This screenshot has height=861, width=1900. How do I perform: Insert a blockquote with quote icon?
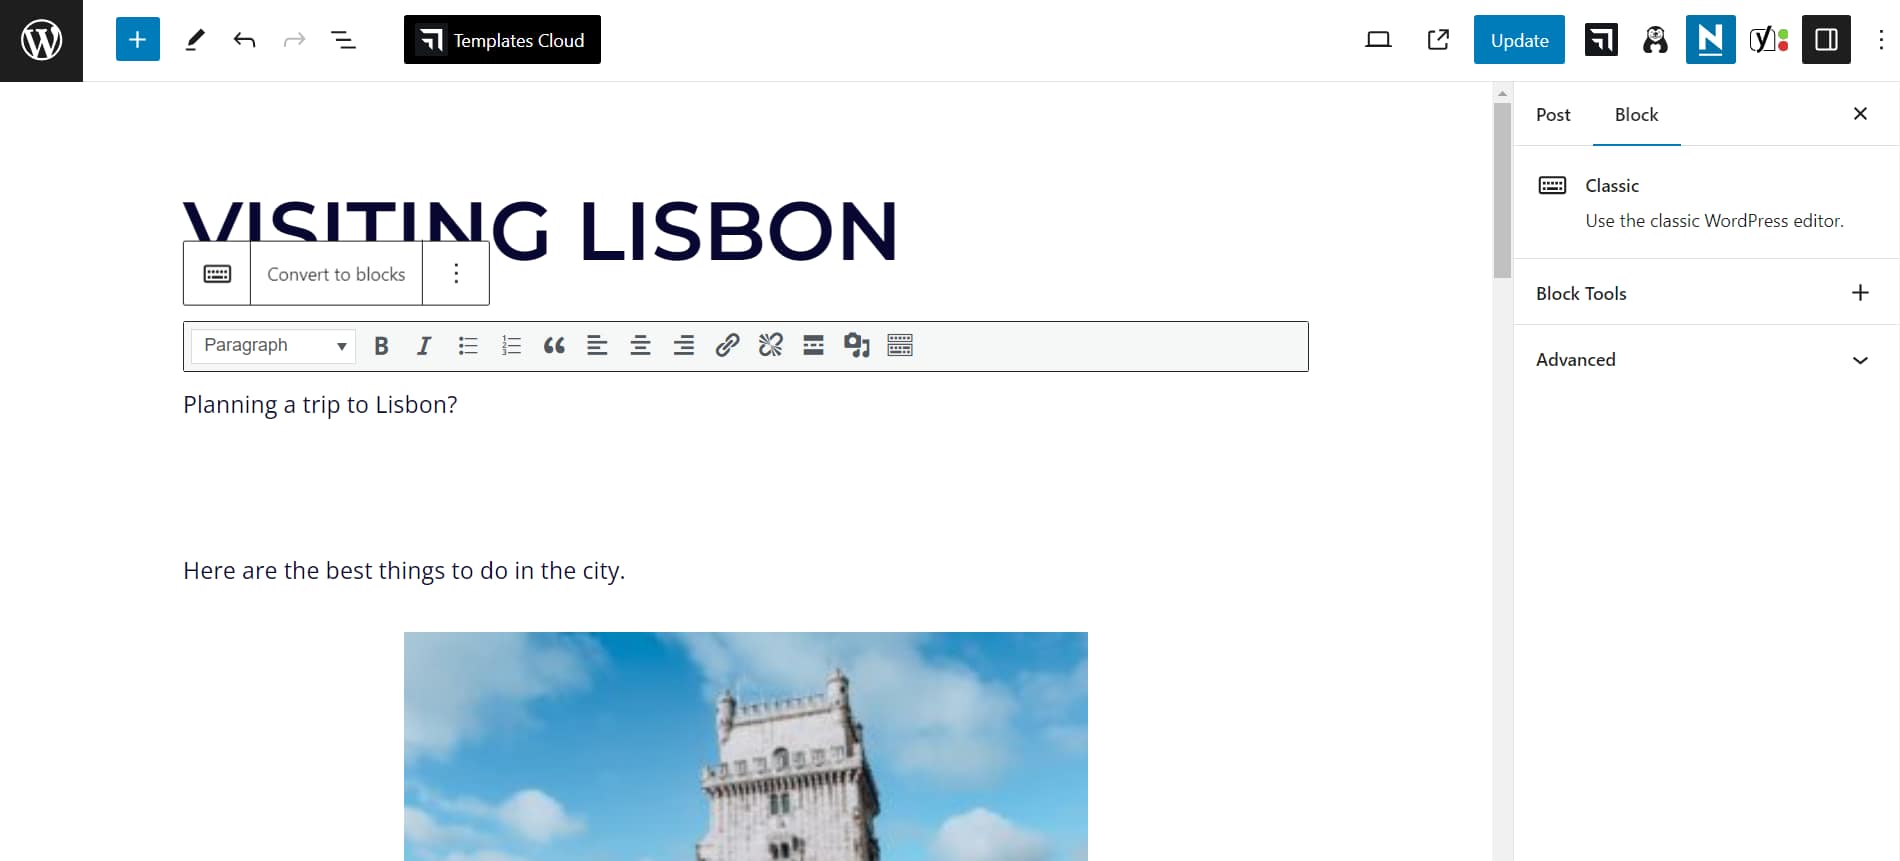pos(554,346)
